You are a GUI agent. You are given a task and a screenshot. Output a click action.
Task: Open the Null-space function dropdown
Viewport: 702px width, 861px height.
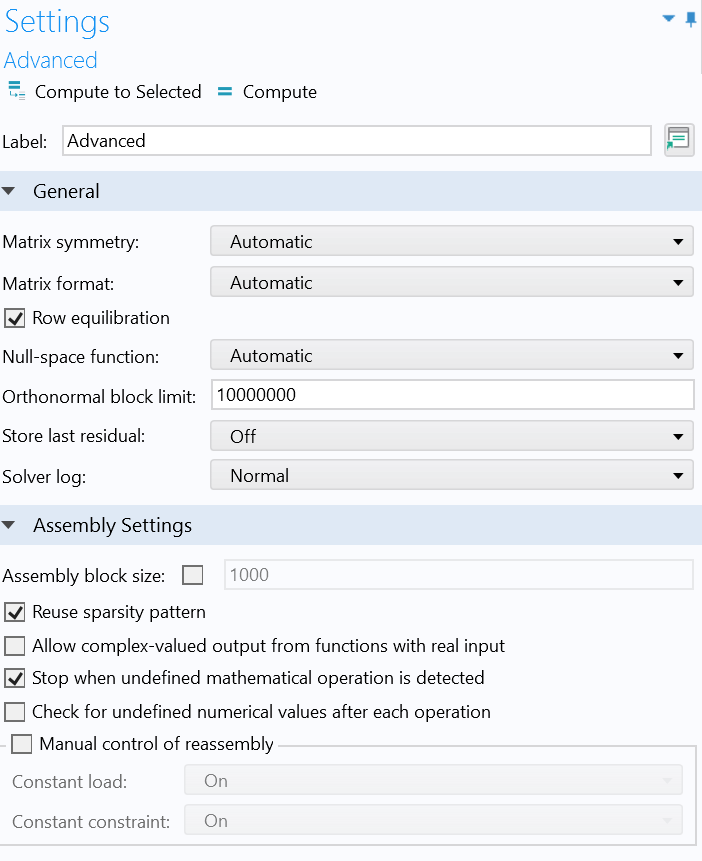point(451,356)
